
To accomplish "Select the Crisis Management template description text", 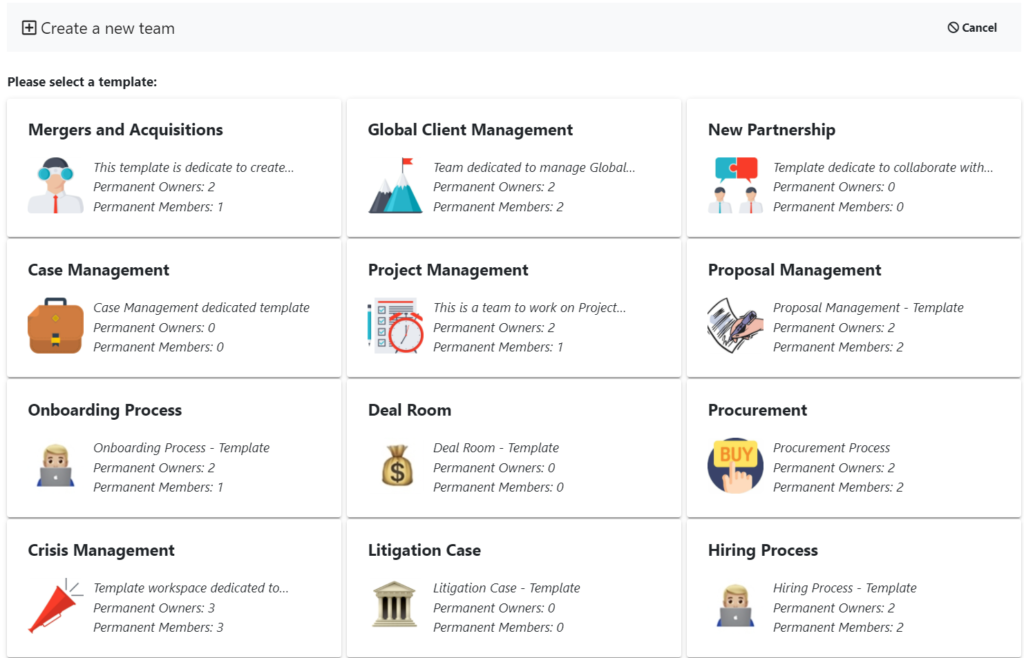I will (191, 588).
